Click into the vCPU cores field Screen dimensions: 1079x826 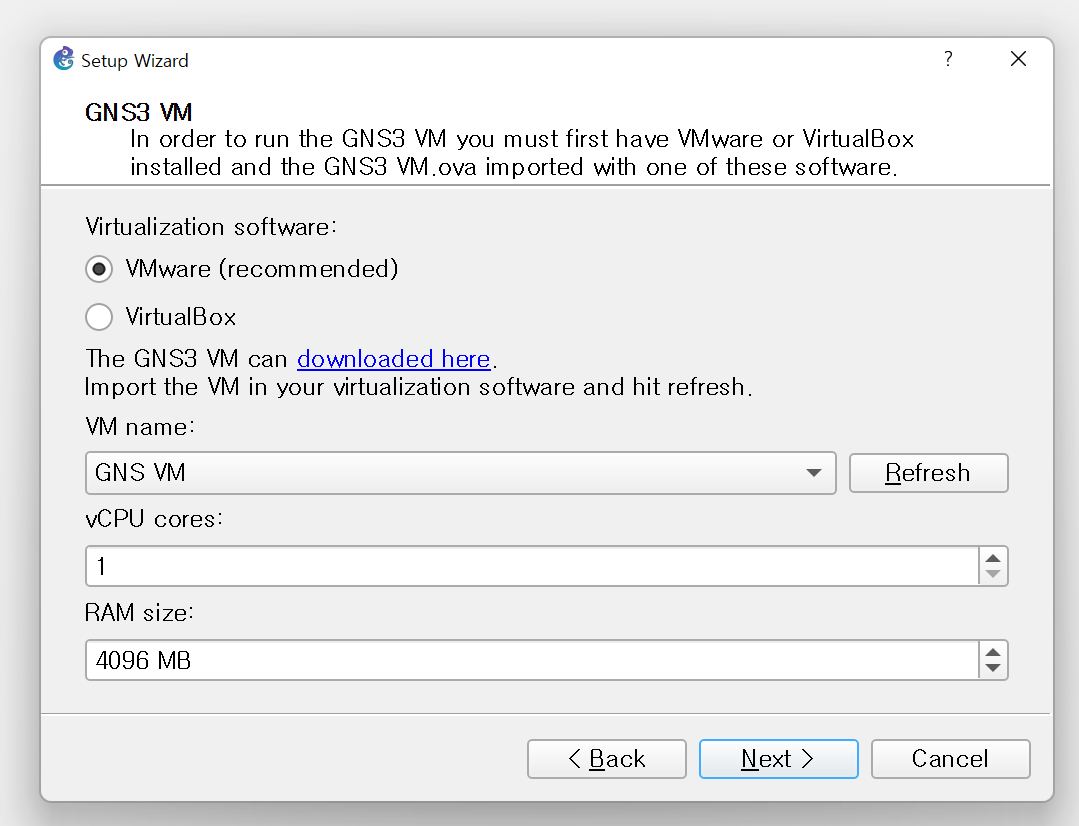coord(532,566)
